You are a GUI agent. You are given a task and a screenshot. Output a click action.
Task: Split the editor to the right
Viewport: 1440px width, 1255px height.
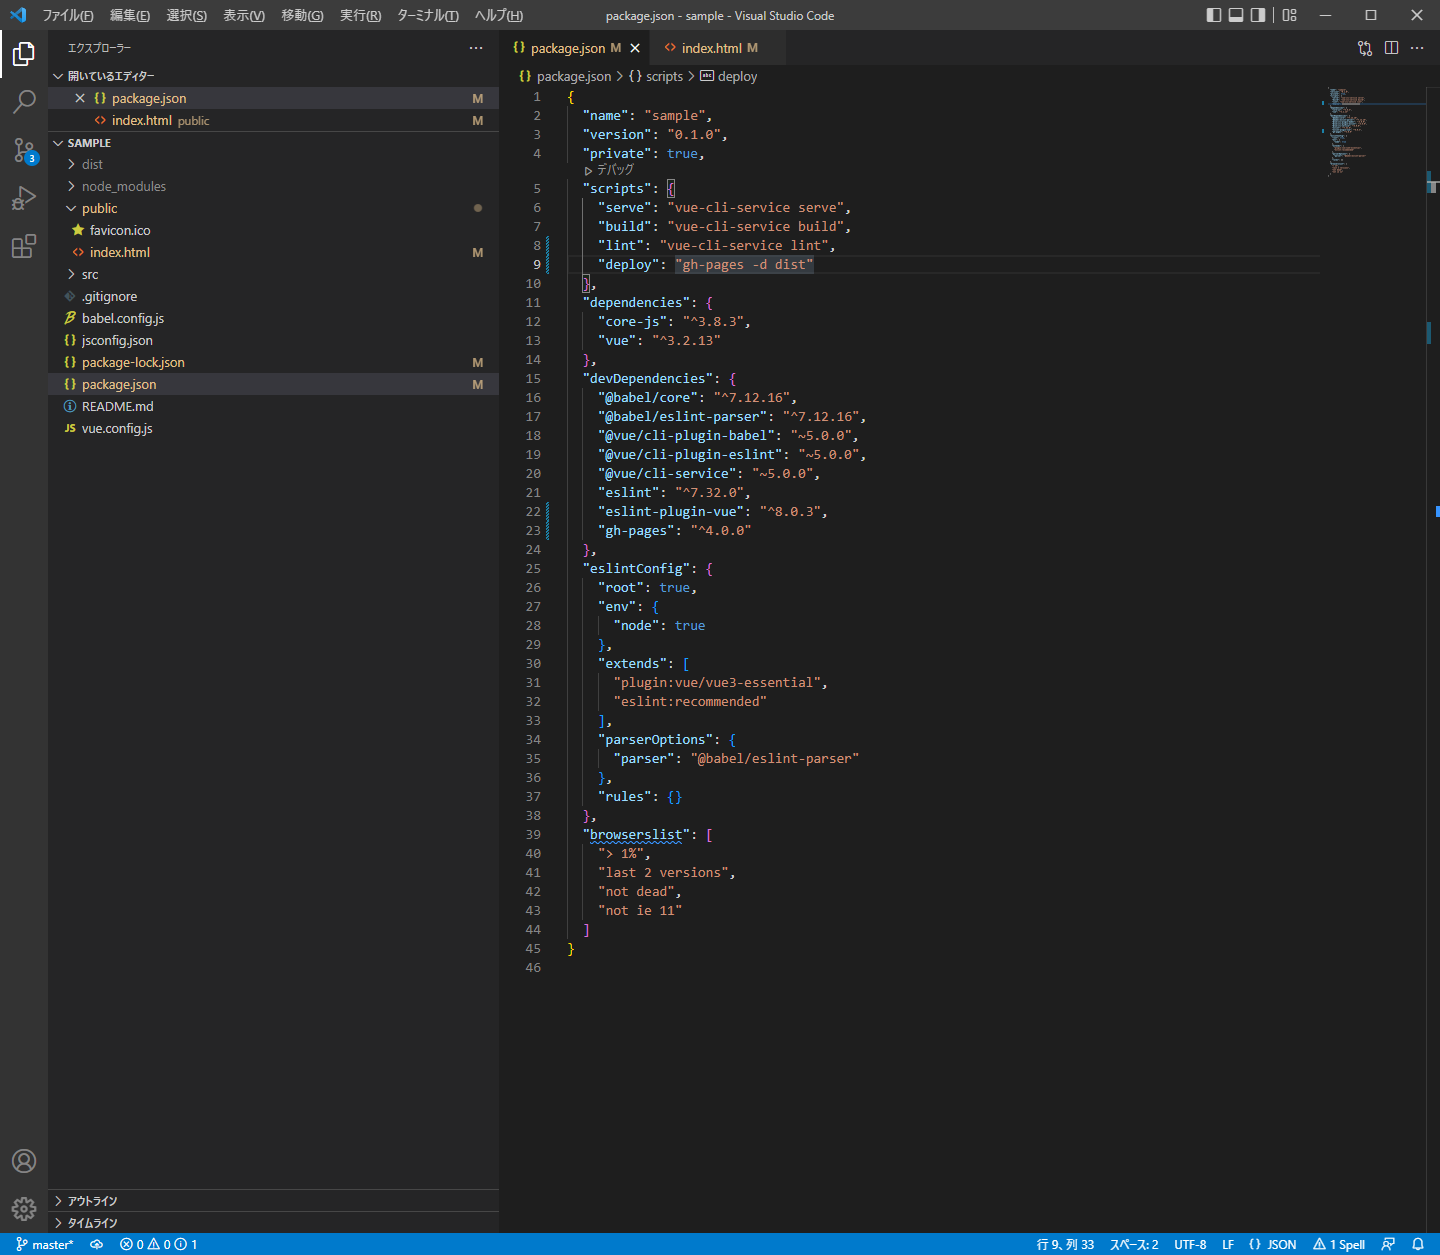pos(1391,48)
